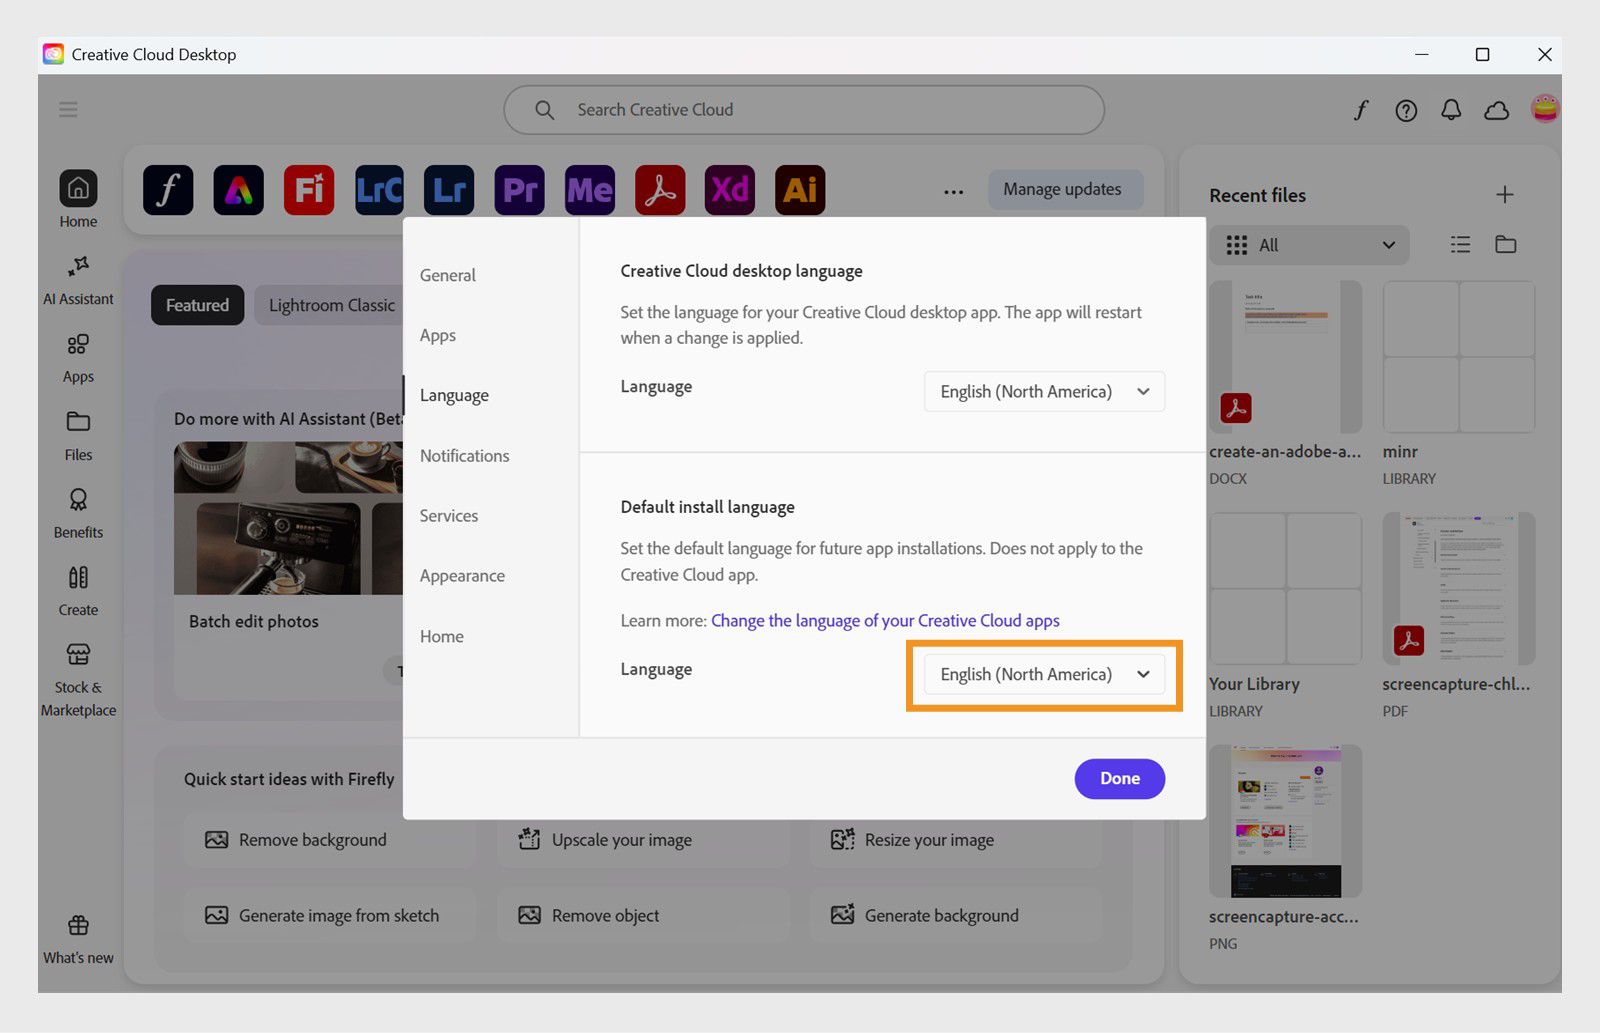Screen dimensions: 1600x1033
Task: Open Help question mark icon
Action: coord(1406,110)
